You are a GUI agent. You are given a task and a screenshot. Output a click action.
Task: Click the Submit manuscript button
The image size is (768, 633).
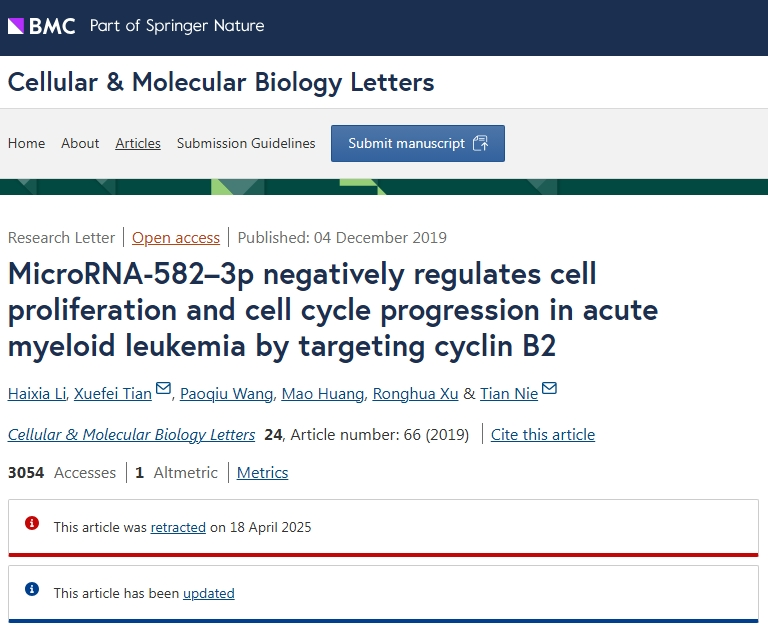point(418,144)
